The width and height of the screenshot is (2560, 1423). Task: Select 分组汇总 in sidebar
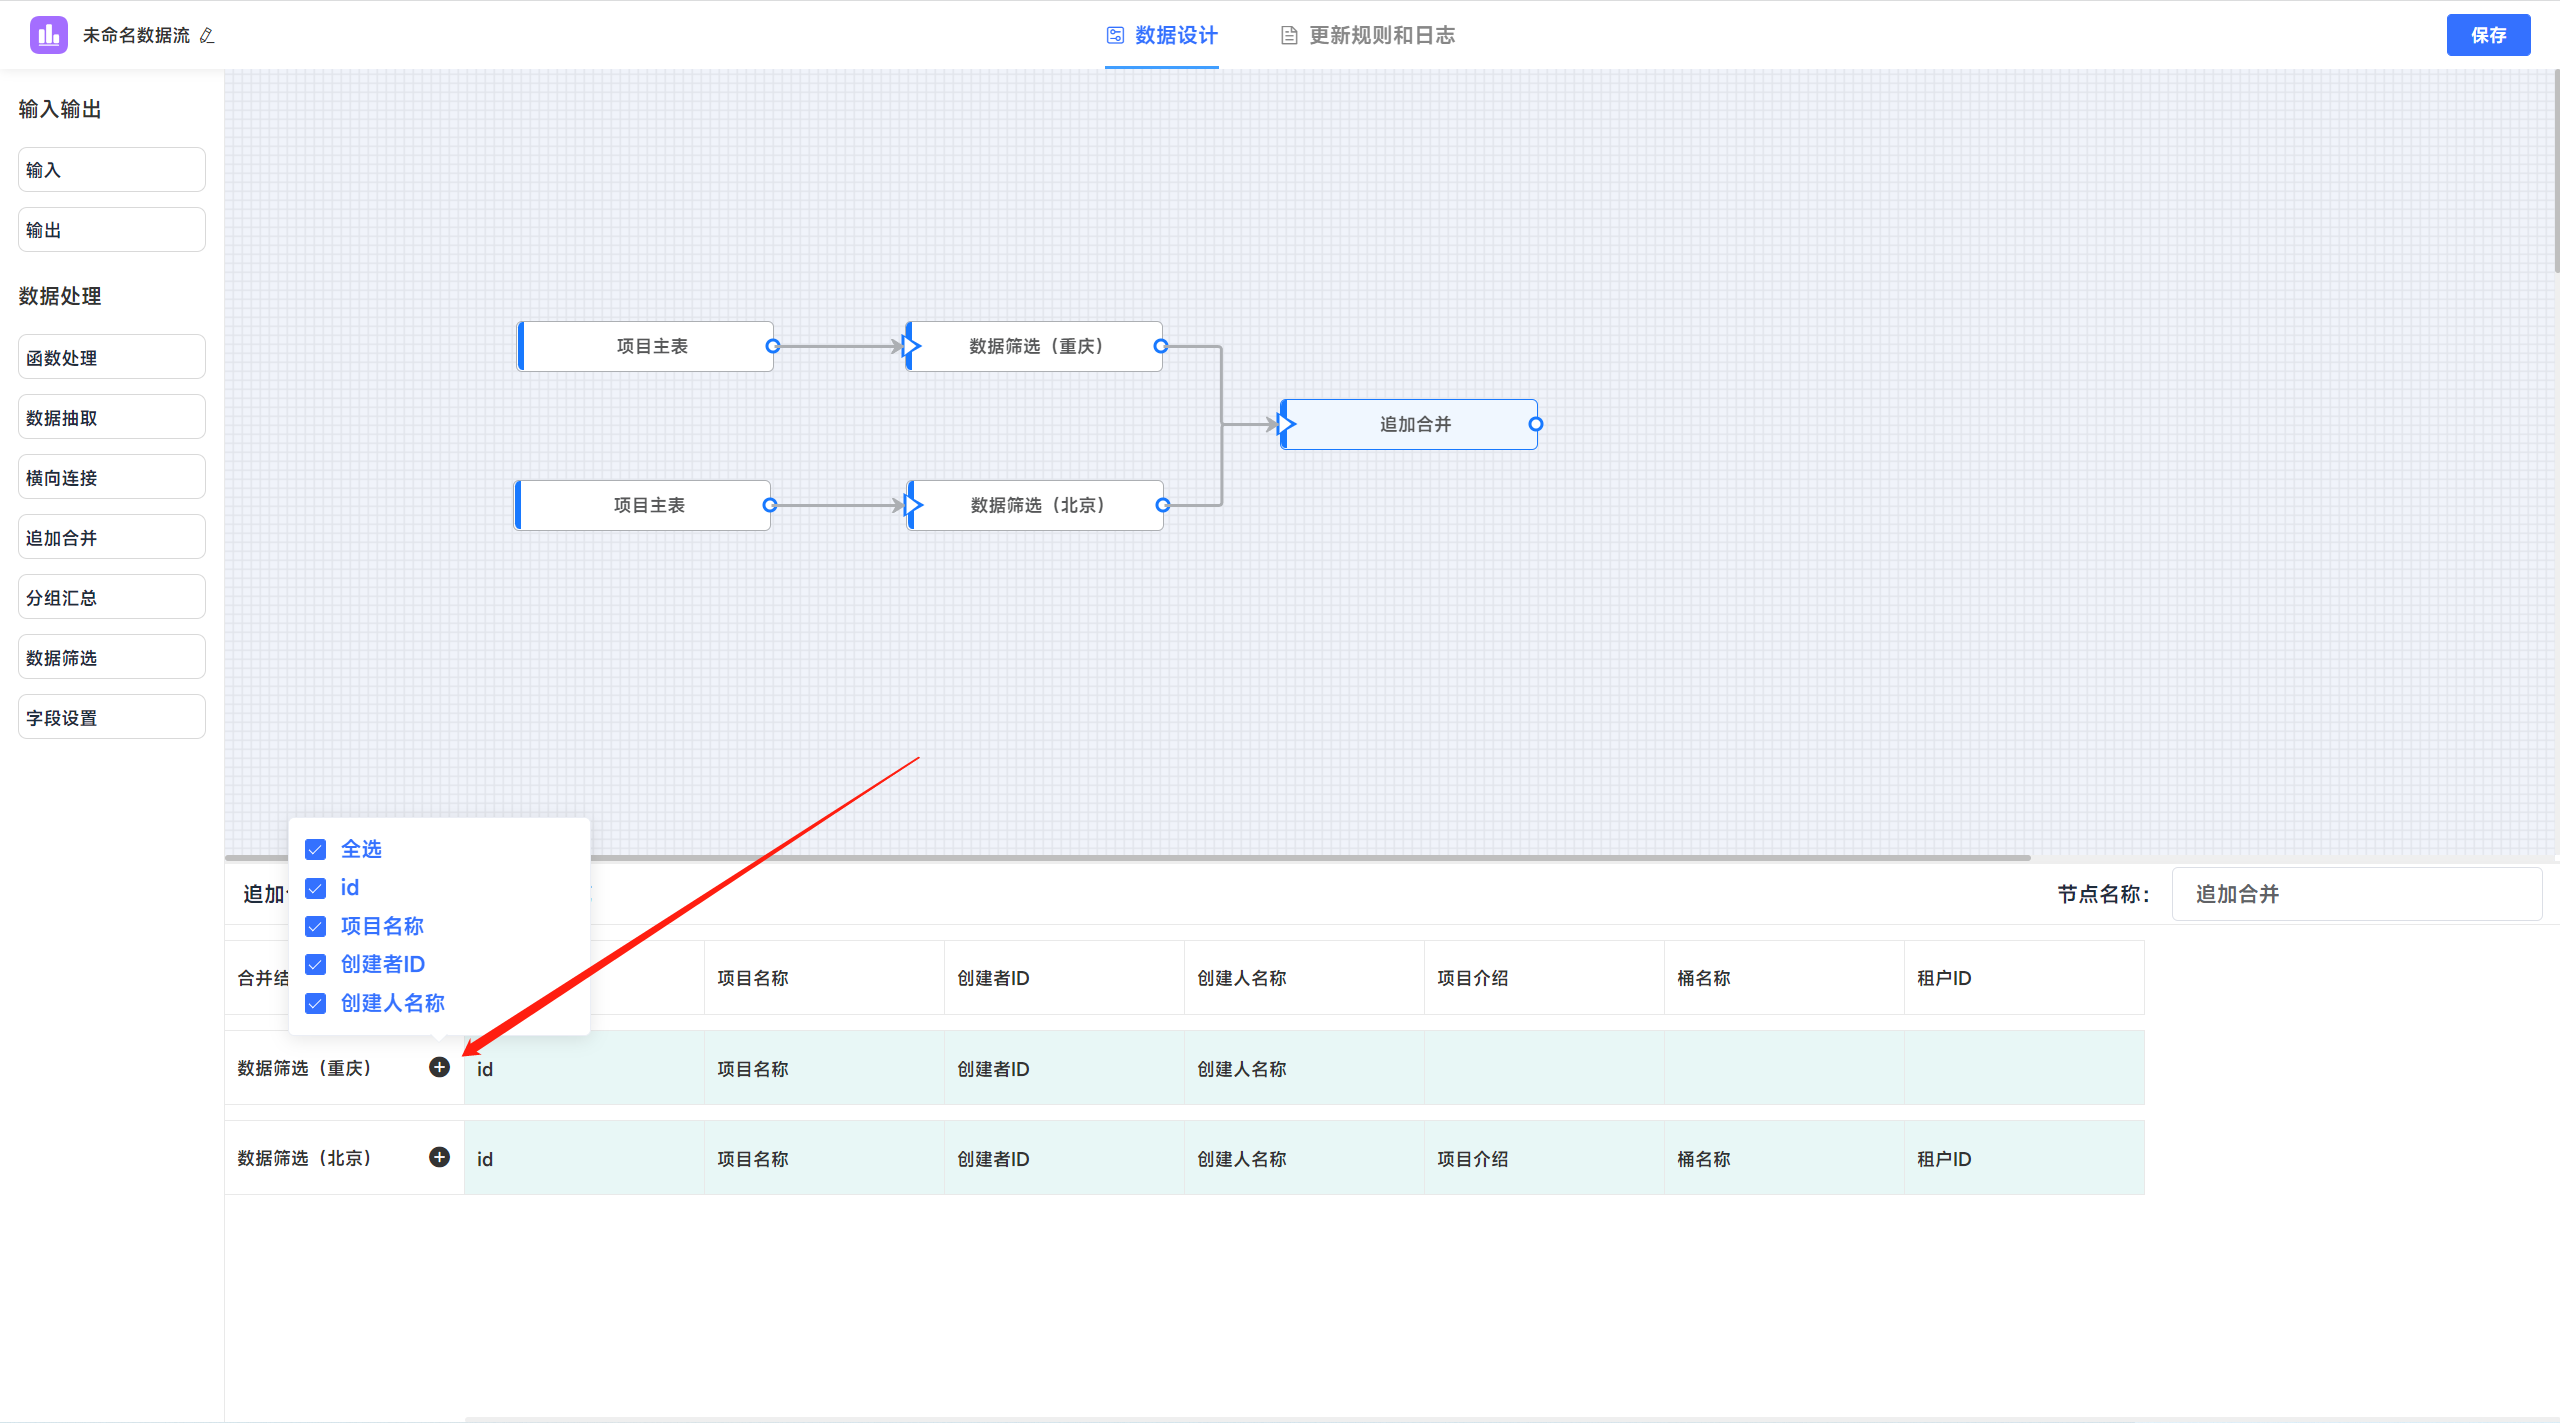(x=112, y=597)
